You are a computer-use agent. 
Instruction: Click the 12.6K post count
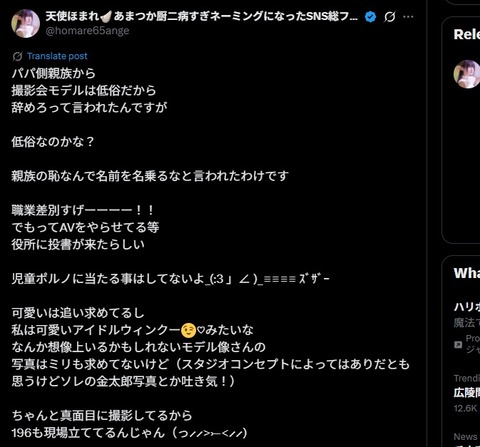[466, 408]
